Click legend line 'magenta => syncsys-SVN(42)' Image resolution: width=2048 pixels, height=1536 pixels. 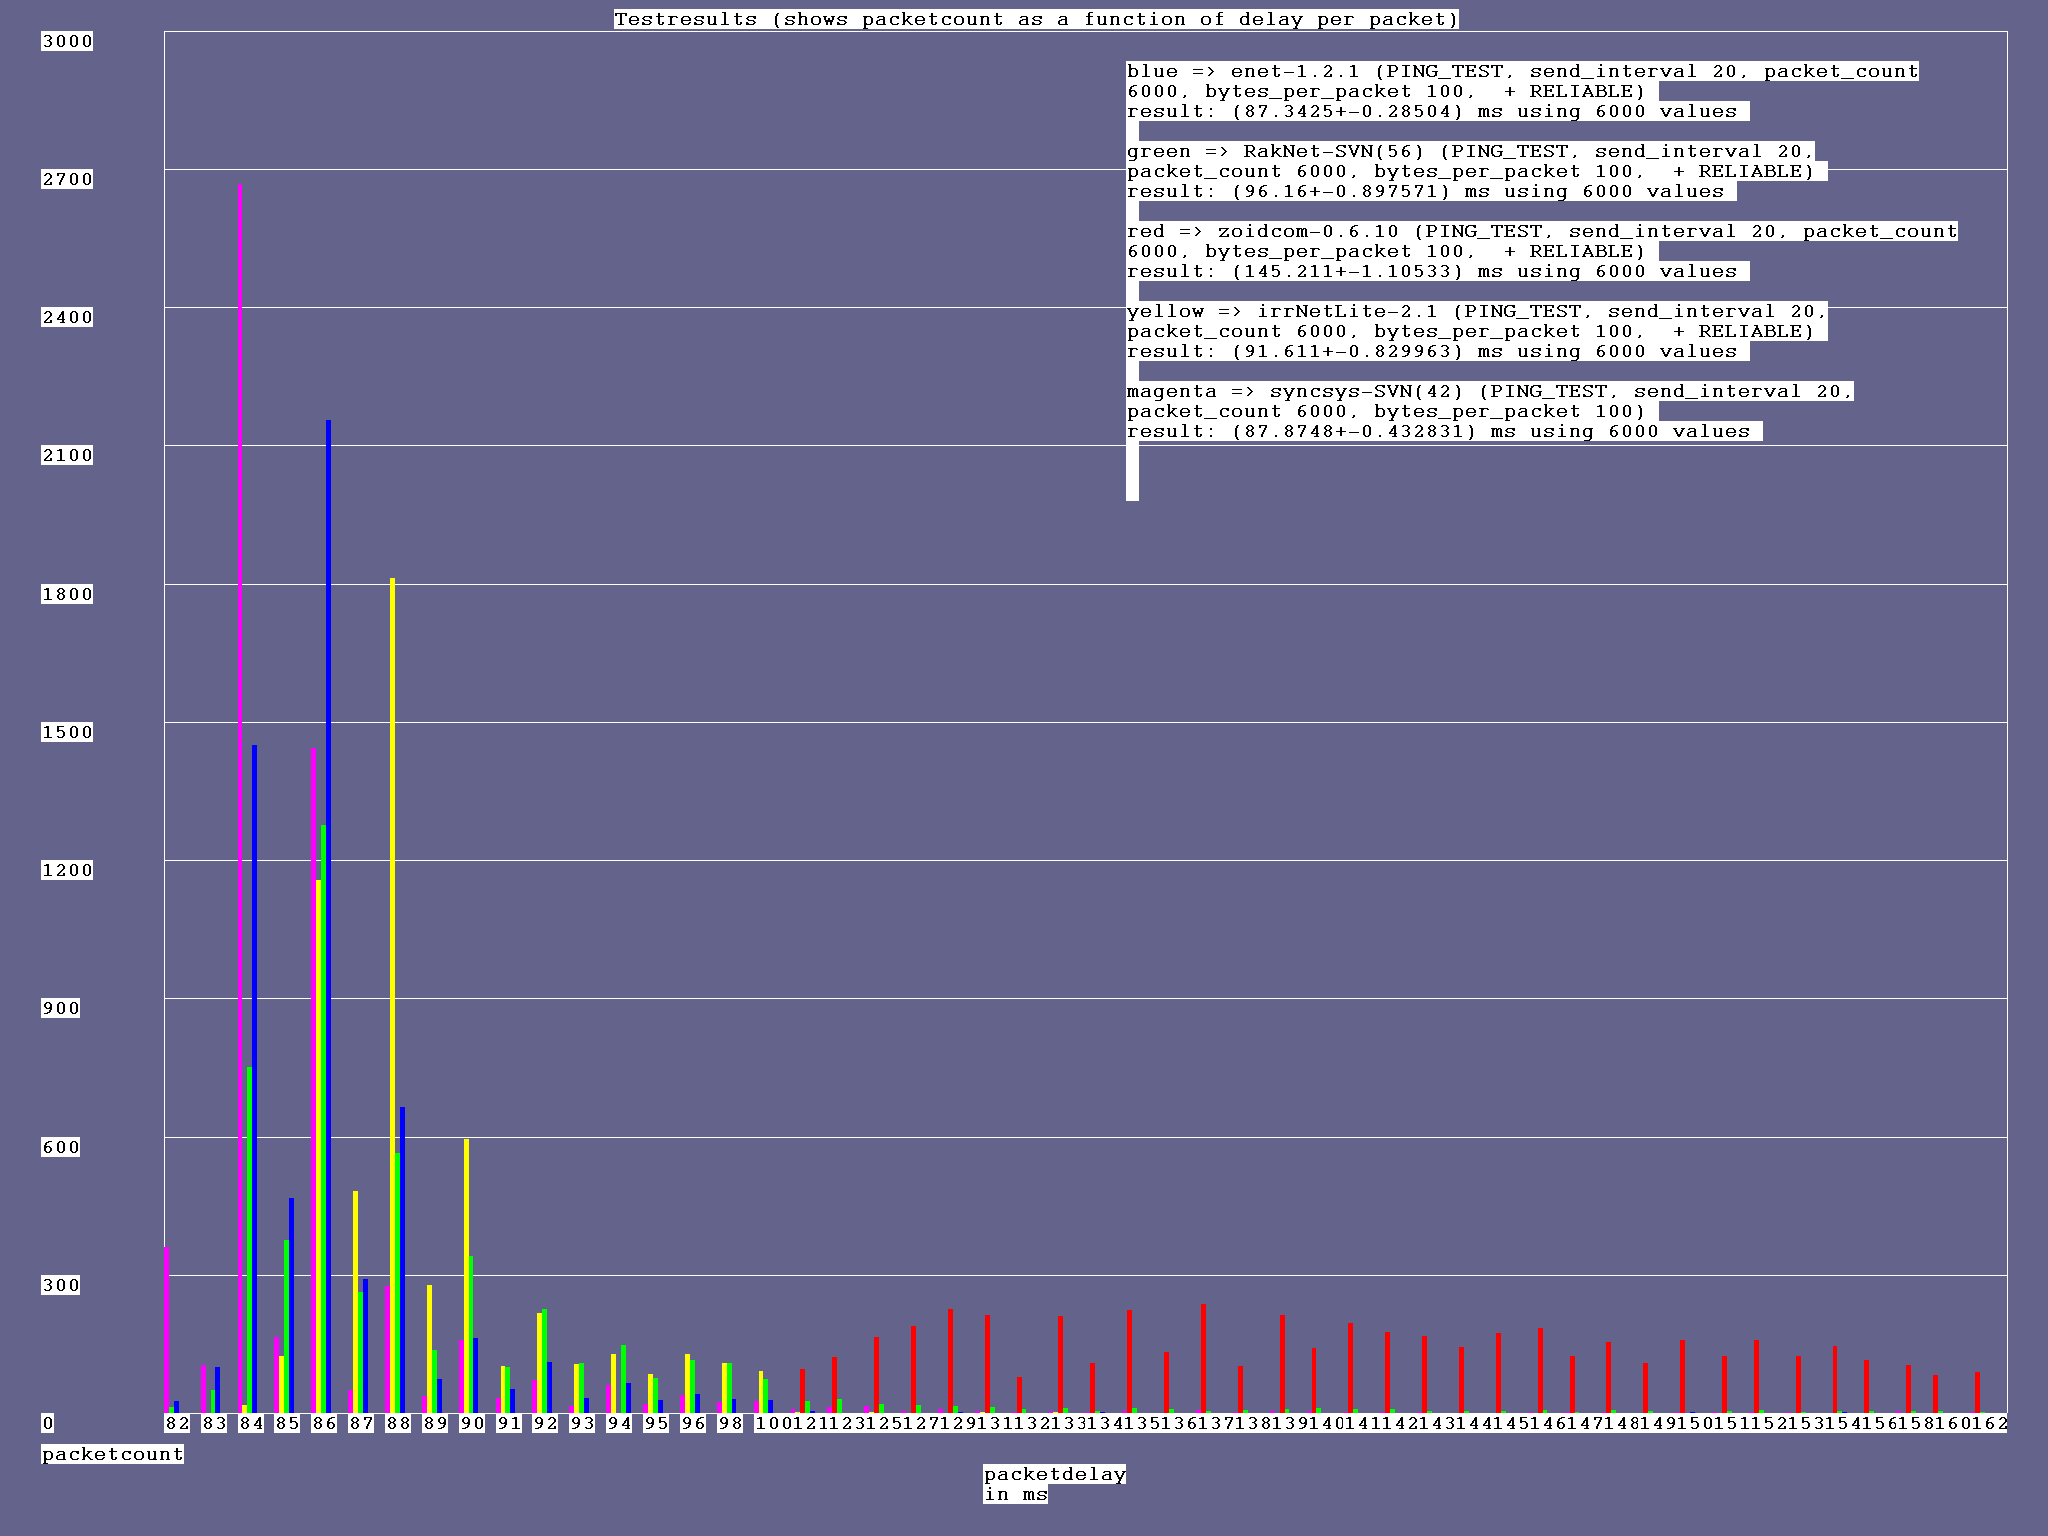tap(1296, 391)
